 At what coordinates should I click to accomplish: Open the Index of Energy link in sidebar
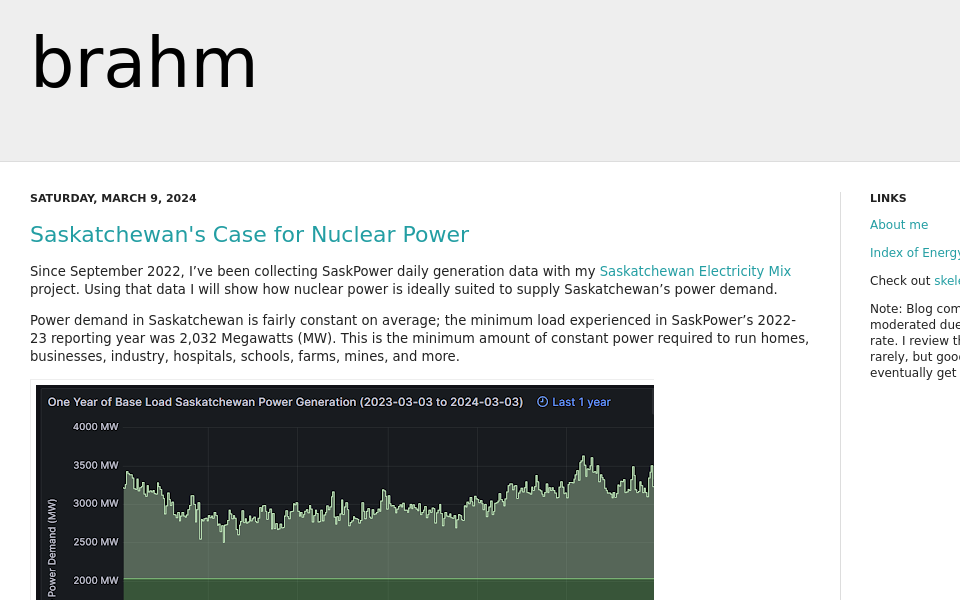click(x=914, y=253)
